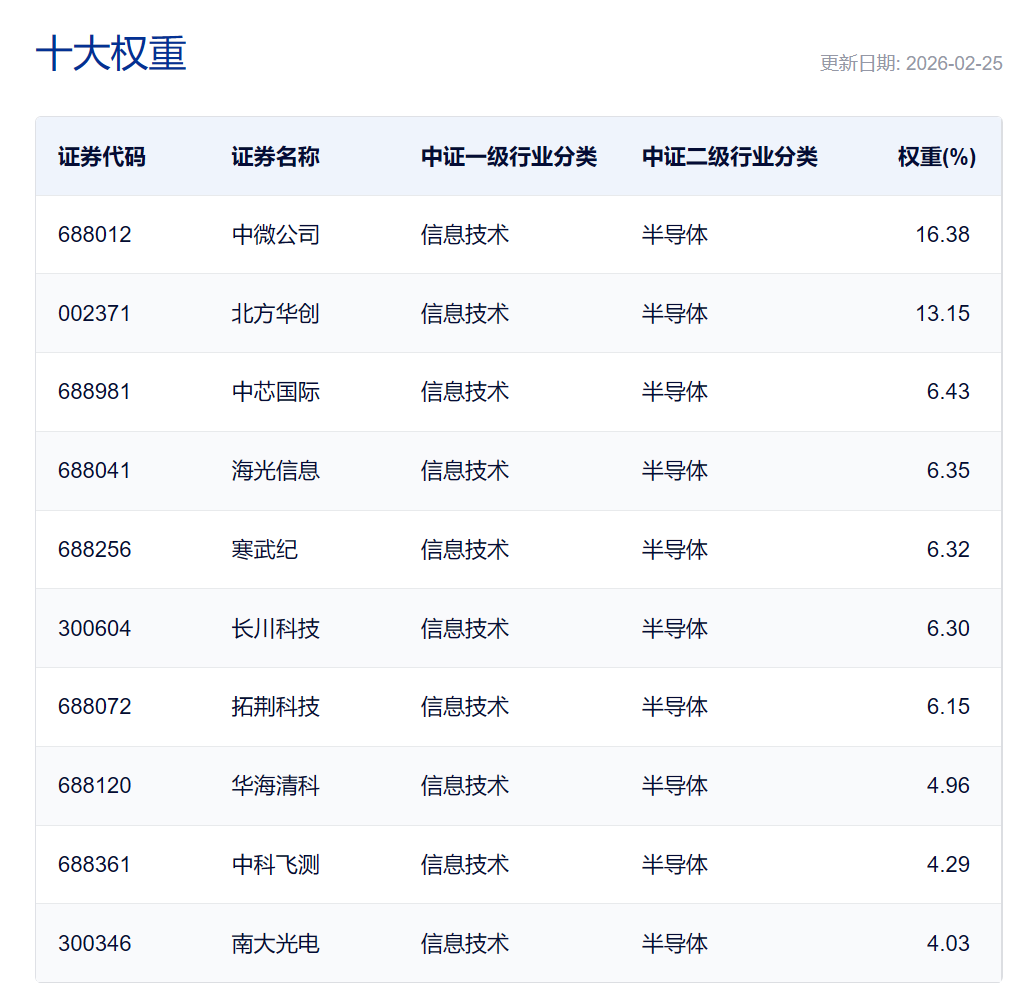Click the 南大光电 bottom row entry
Screen dimensions: 1018x994
pos(276,943)
